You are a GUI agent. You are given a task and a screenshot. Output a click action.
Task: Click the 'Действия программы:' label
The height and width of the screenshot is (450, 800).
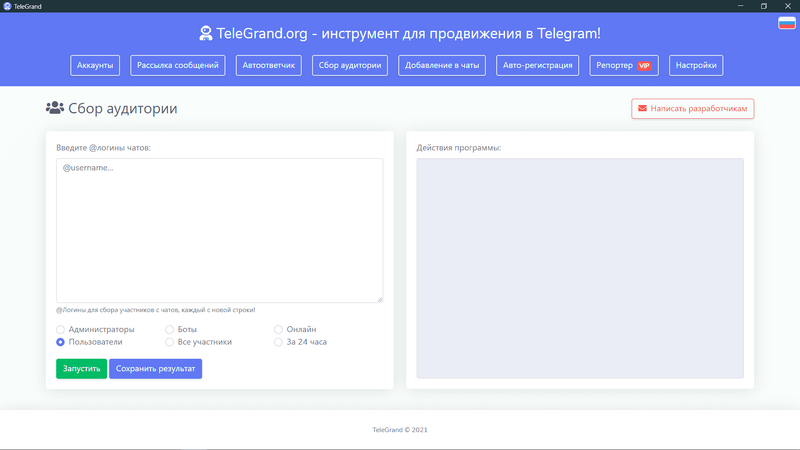pyautogui.click(x=459, y=147)
